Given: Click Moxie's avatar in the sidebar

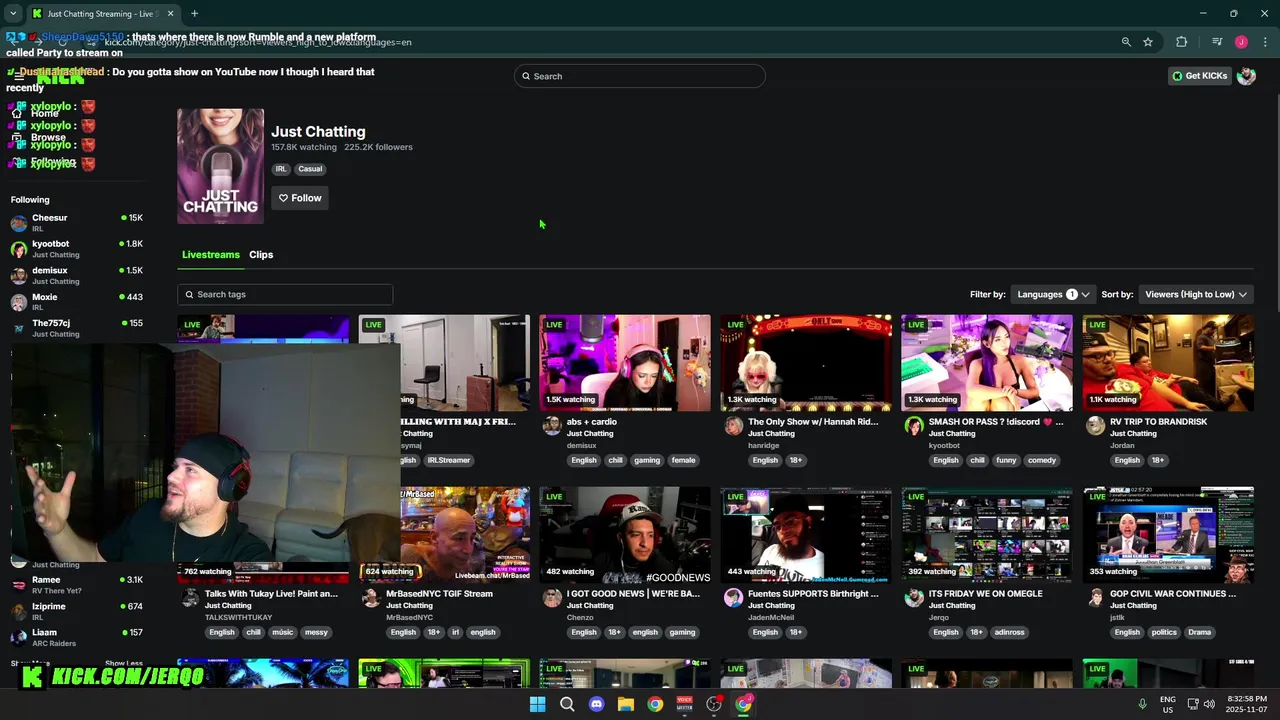Looking at the screenshot, I should pos(19,302).
